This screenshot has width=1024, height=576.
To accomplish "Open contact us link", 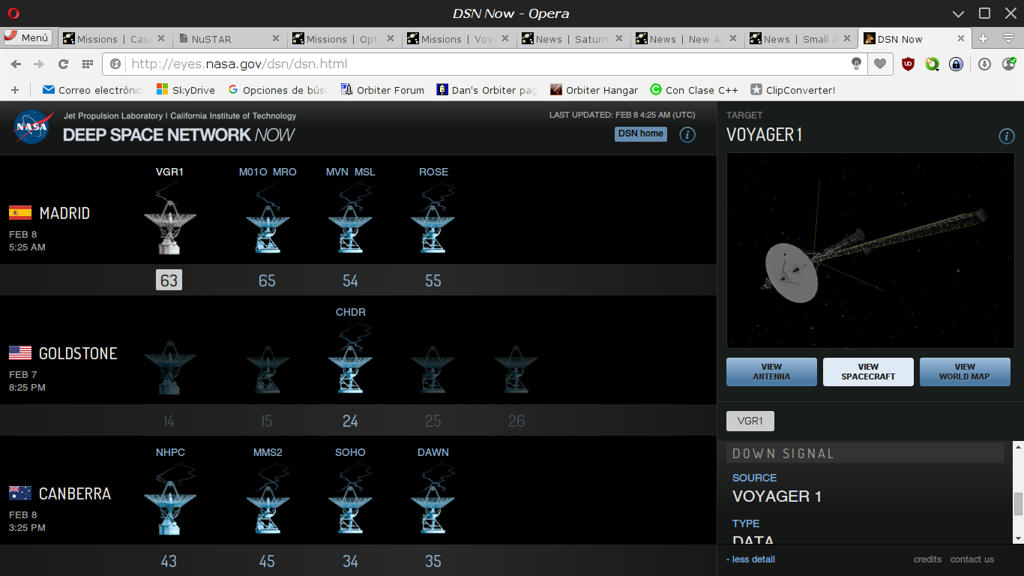I will (x=972, y=559).
